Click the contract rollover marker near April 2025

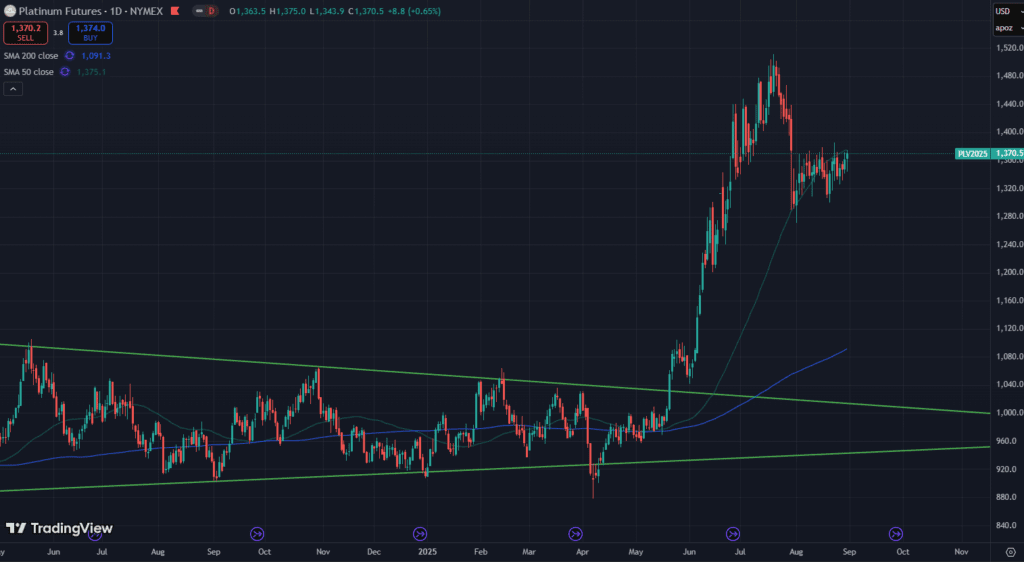[576, 534]
